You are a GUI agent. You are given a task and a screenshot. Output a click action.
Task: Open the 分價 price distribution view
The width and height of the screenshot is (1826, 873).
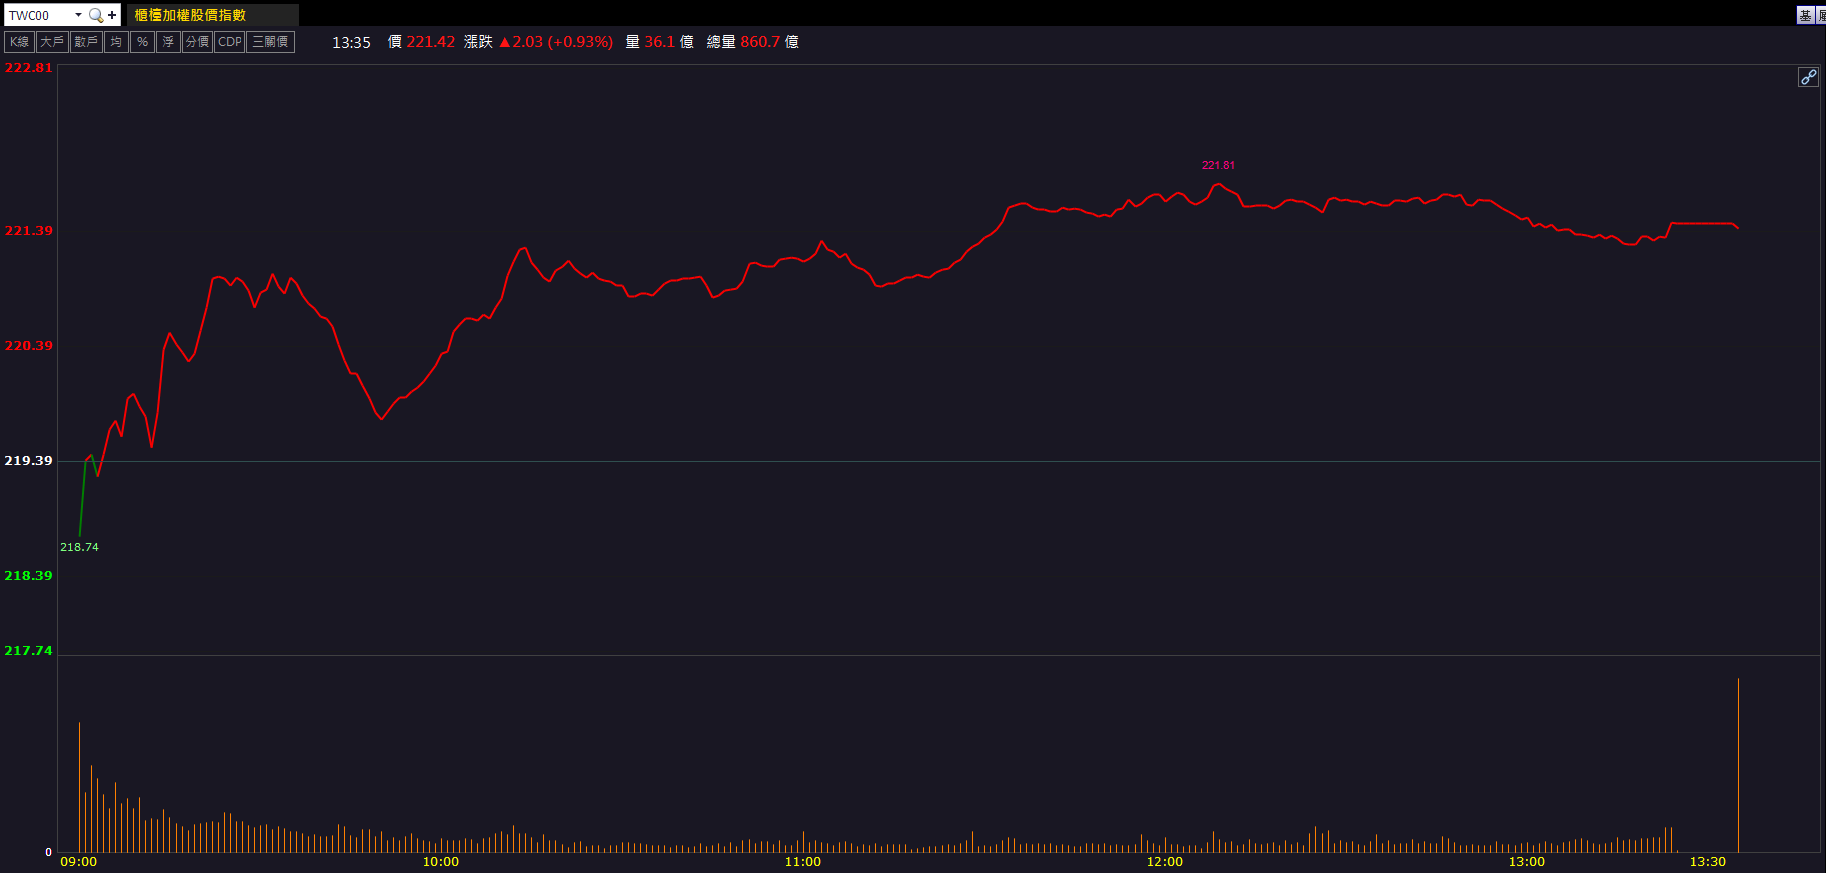tap(197, 42)
